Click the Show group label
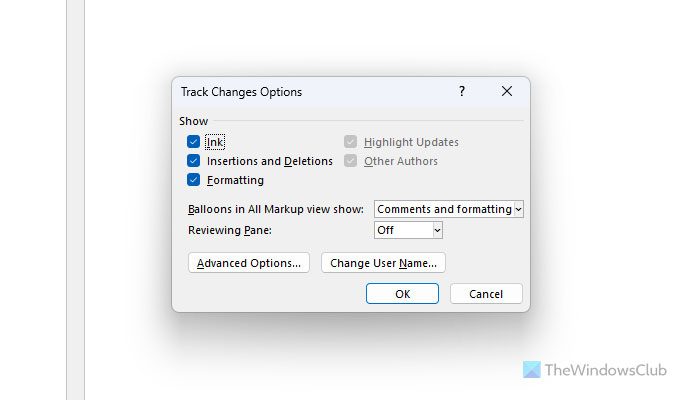700x400 pixels. [x=194, y=121]
